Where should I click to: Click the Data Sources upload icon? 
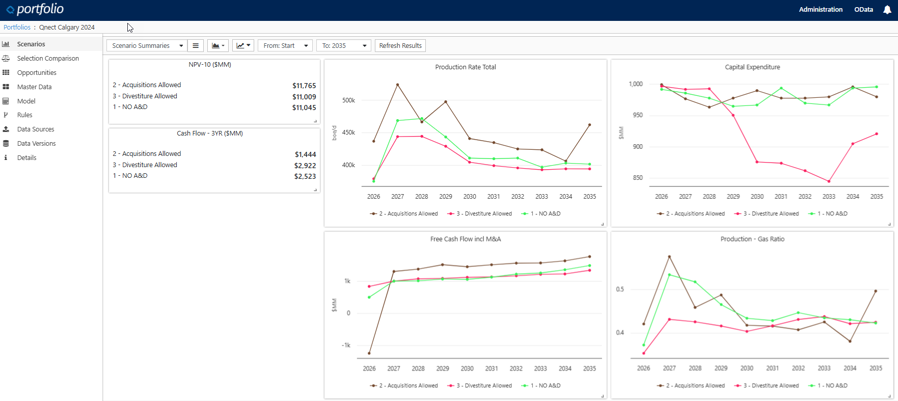tap(6, 129)
